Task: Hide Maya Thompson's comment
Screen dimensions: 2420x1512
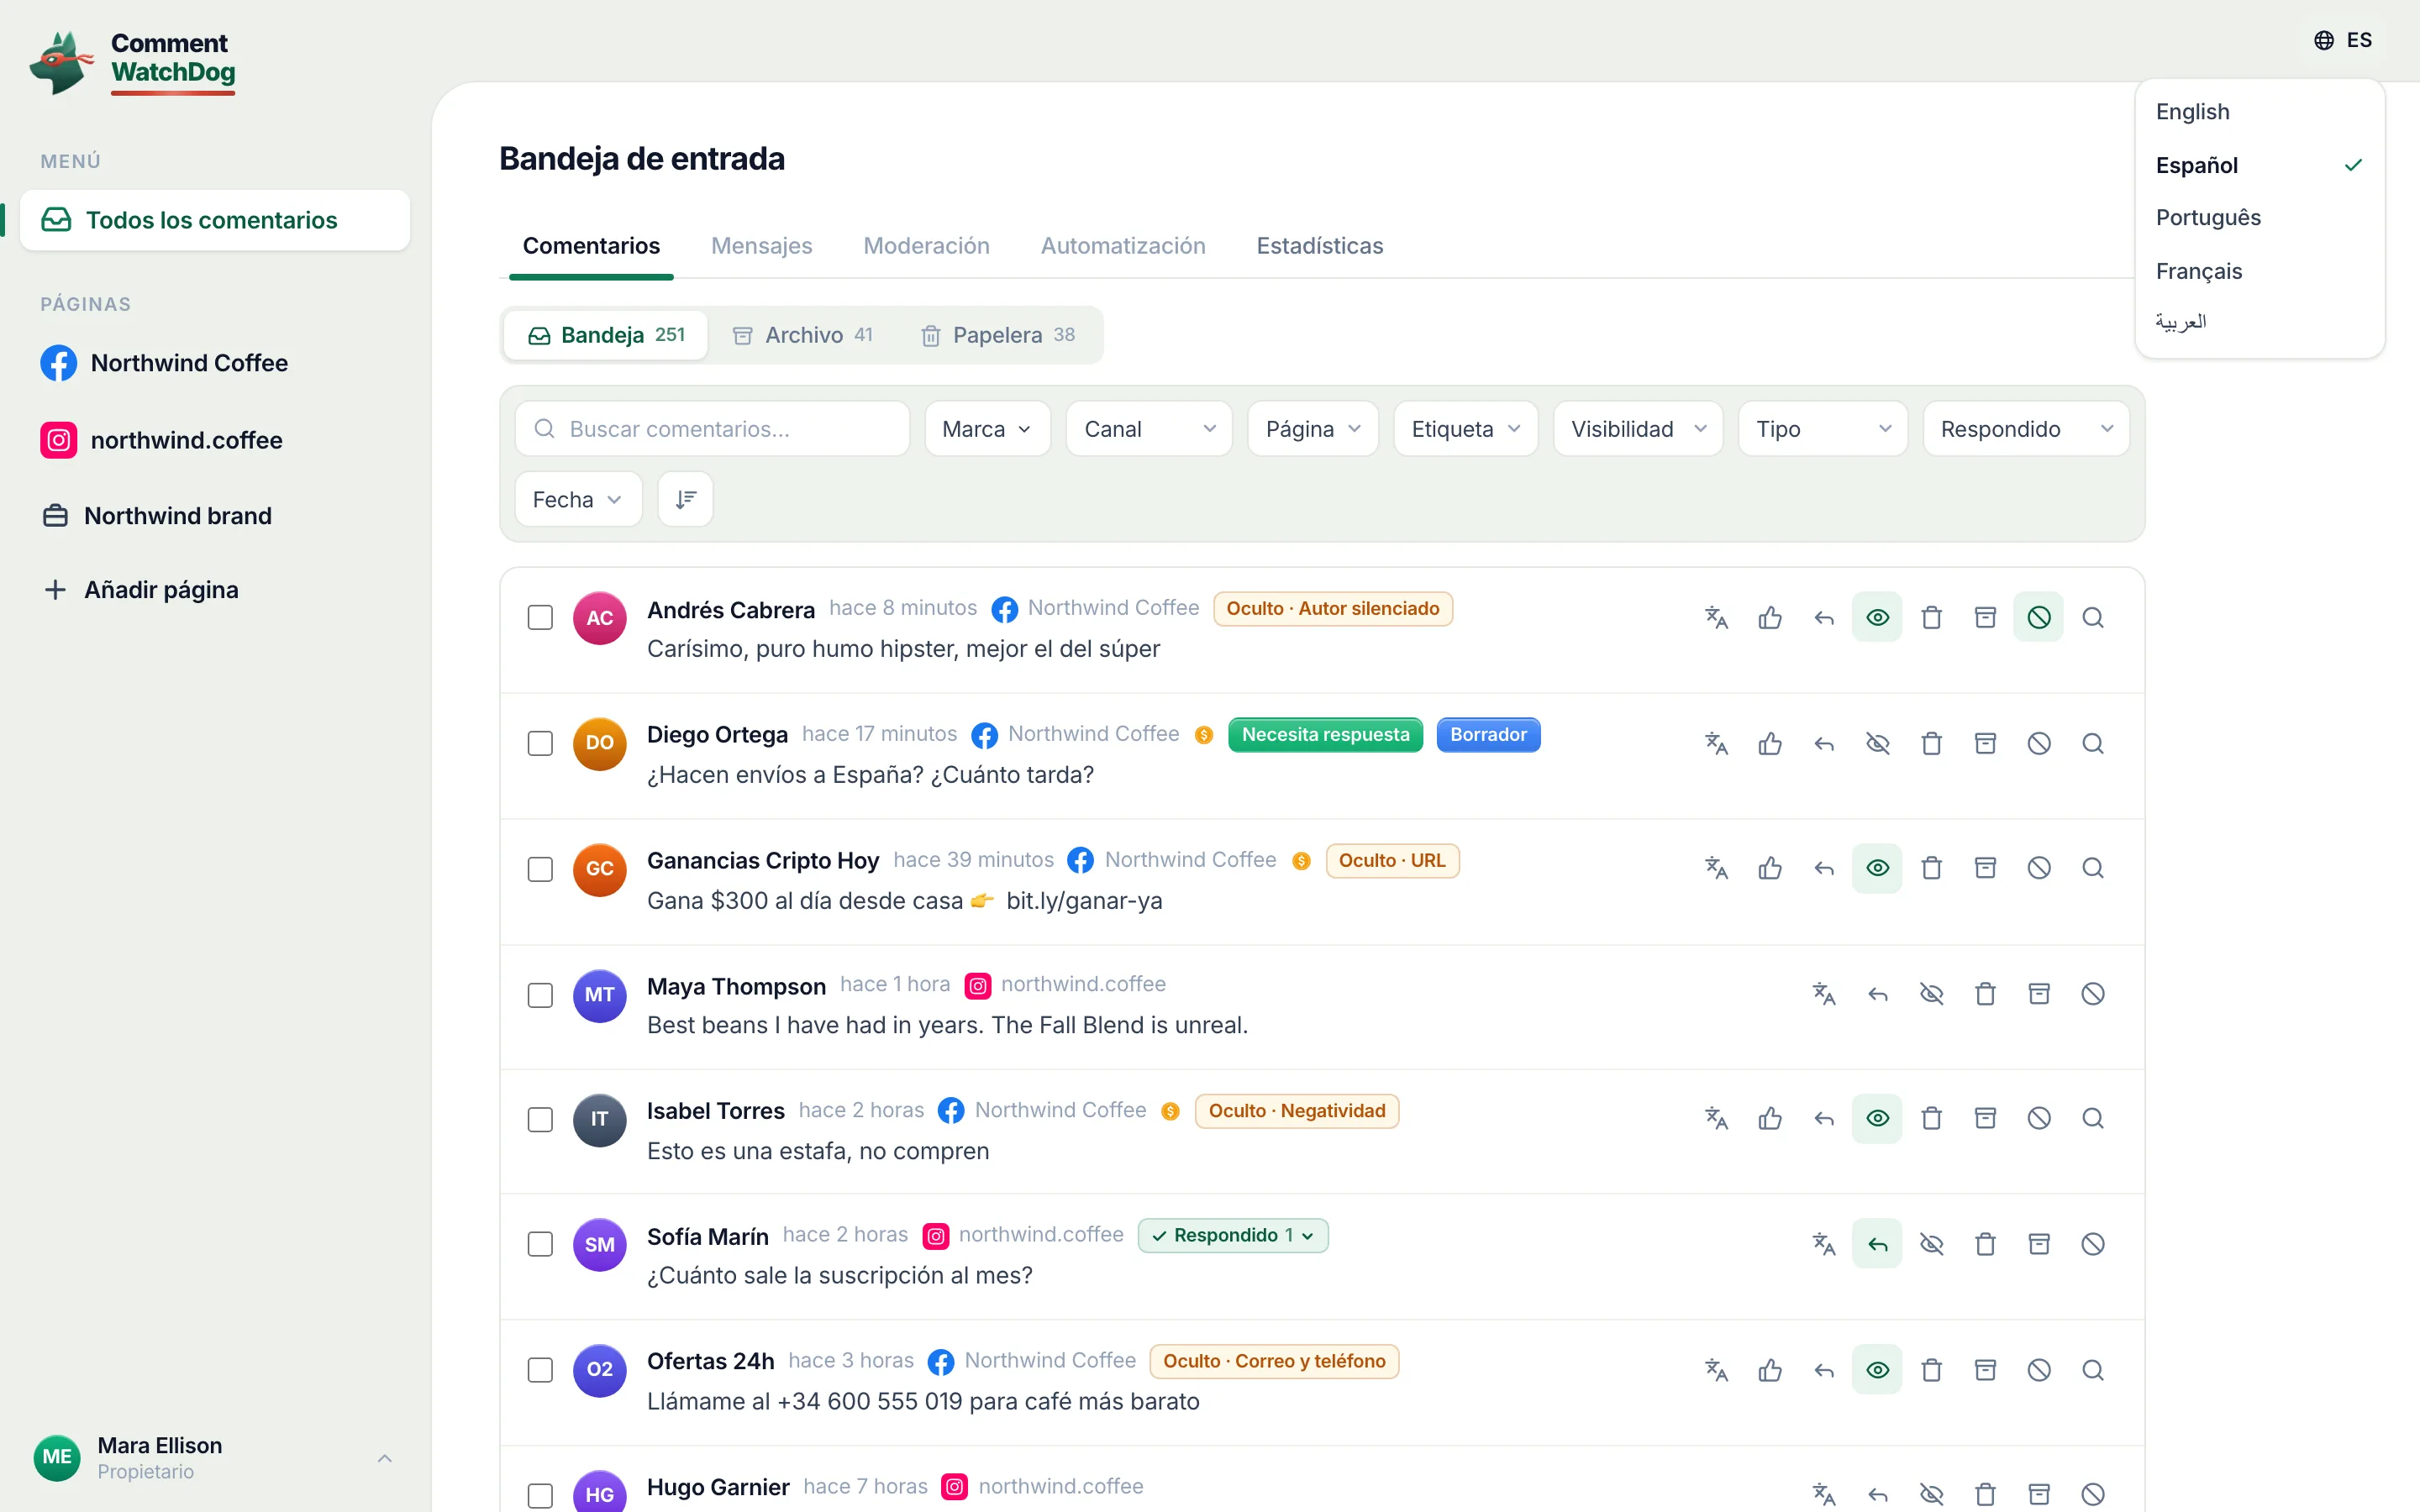Action: pos(1931,994)
